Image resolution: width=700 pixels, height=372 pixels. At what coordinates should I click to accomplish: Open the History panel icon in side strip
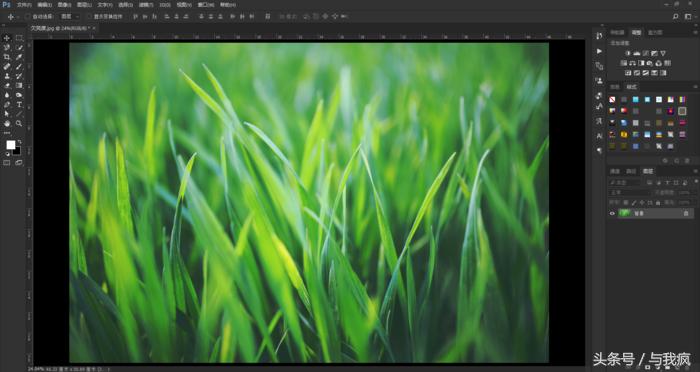(x=599, y=36)
